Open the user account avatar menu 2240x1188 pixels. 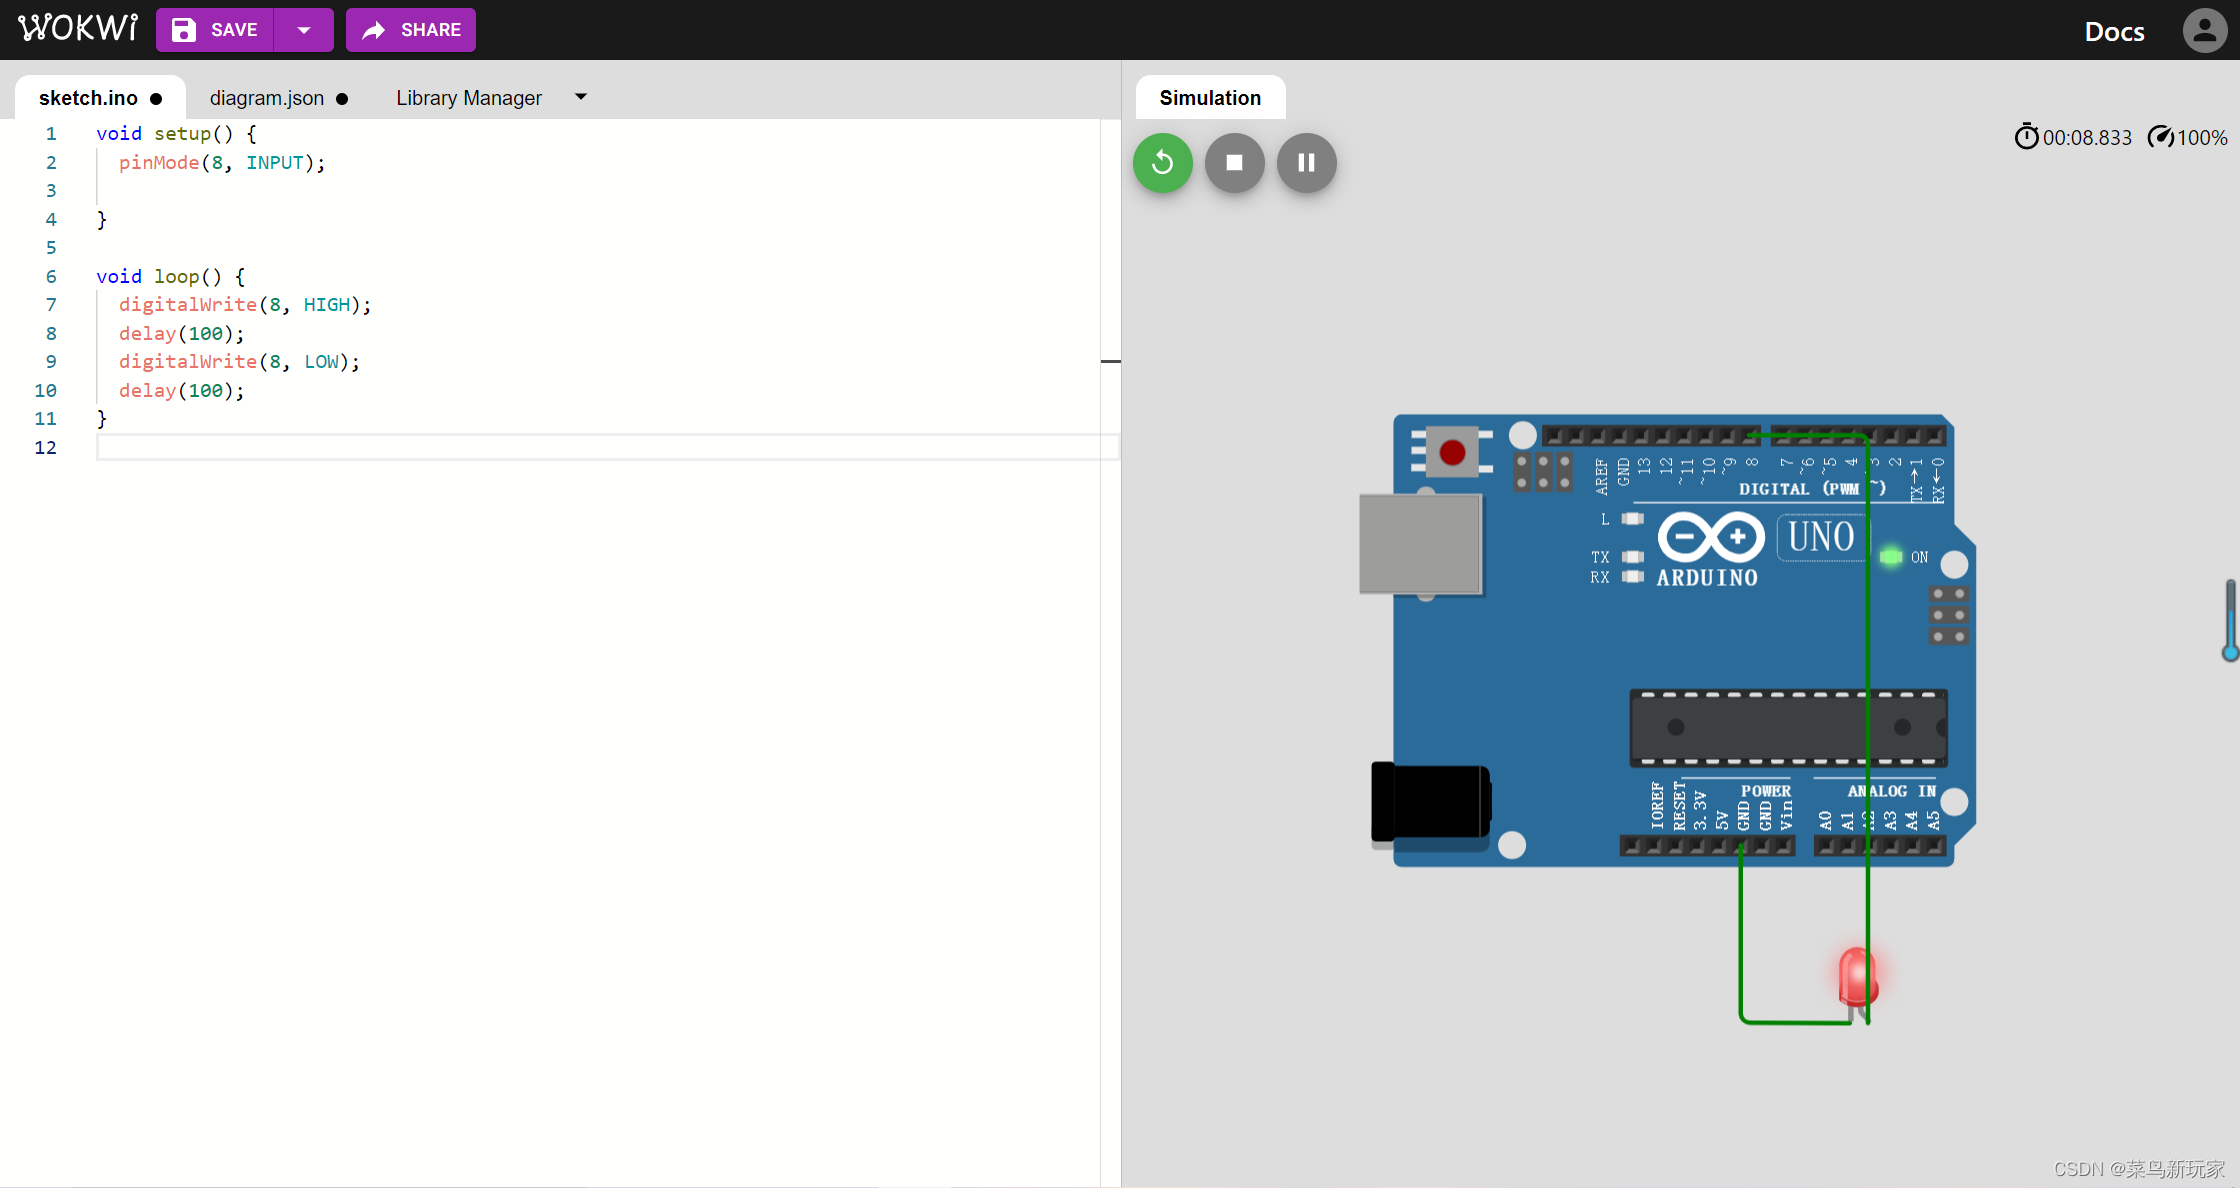[x=2204, y=30]
